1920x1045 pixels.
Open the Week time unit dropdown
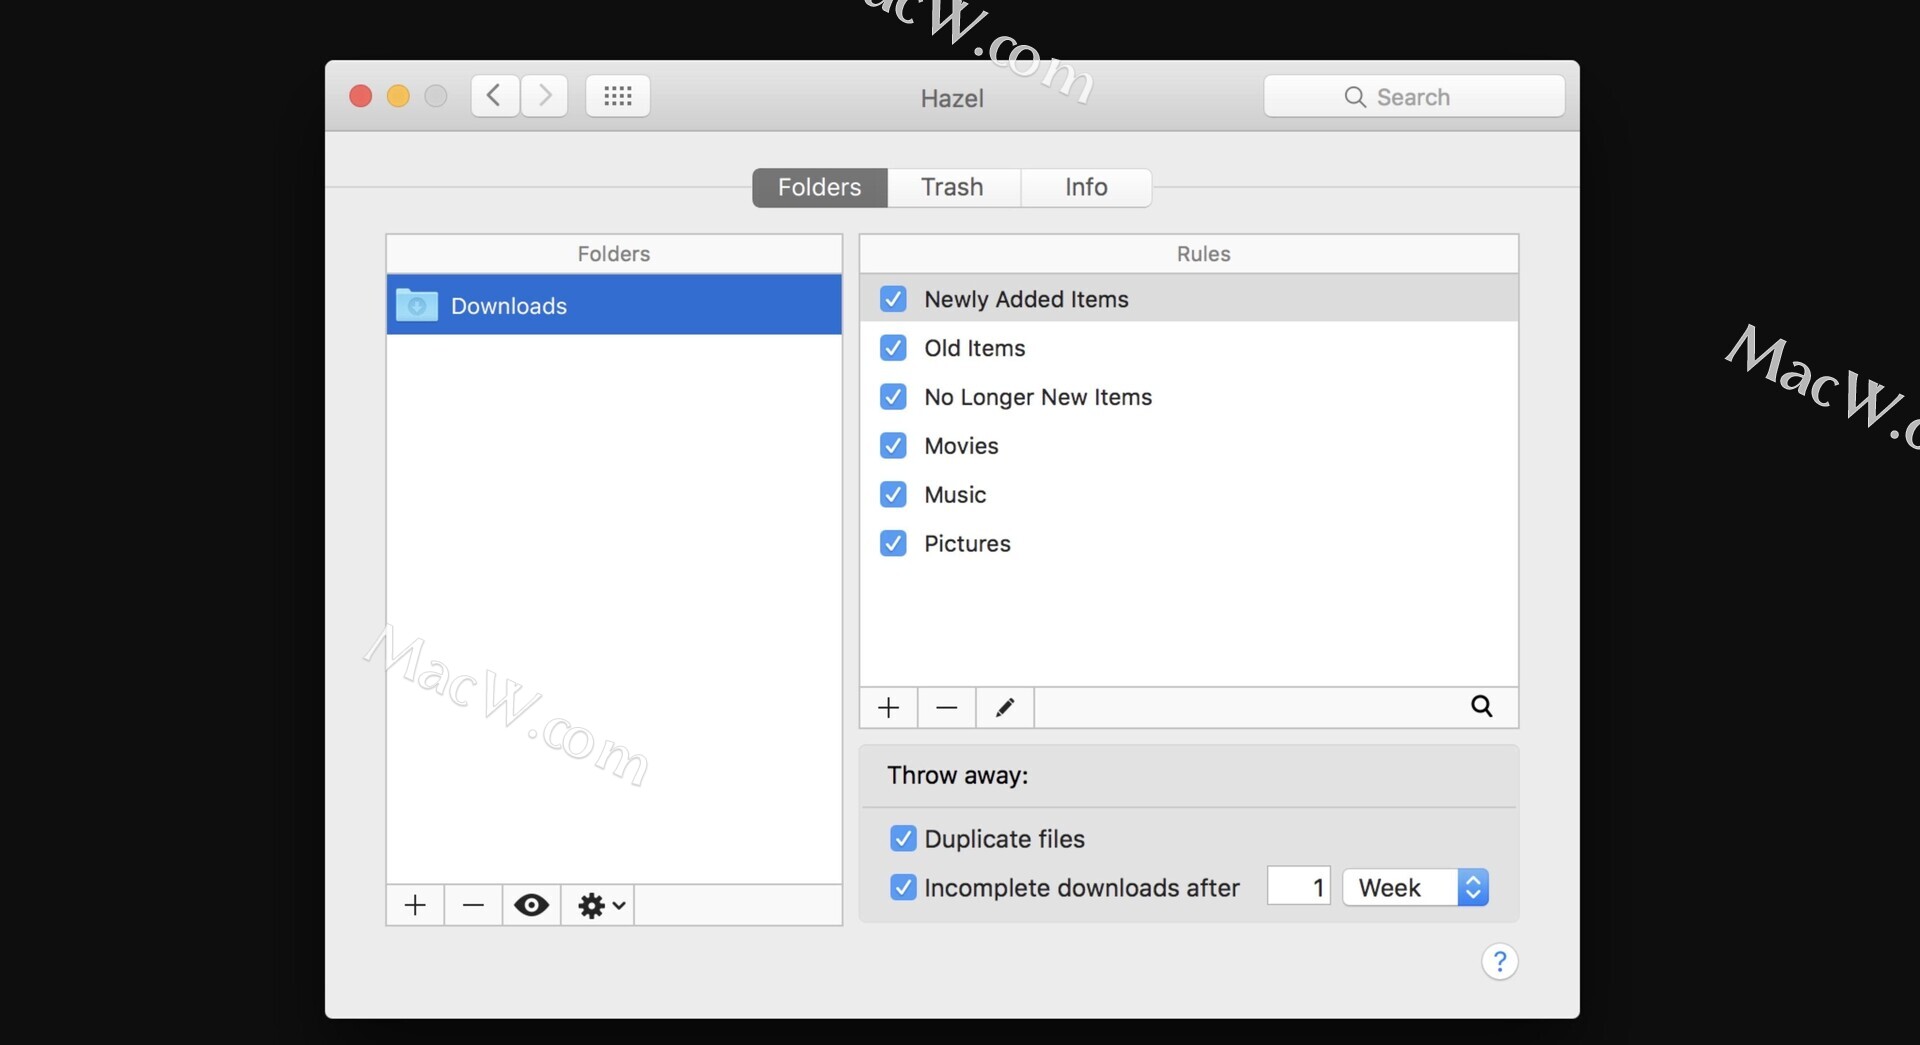point(1415,888)
